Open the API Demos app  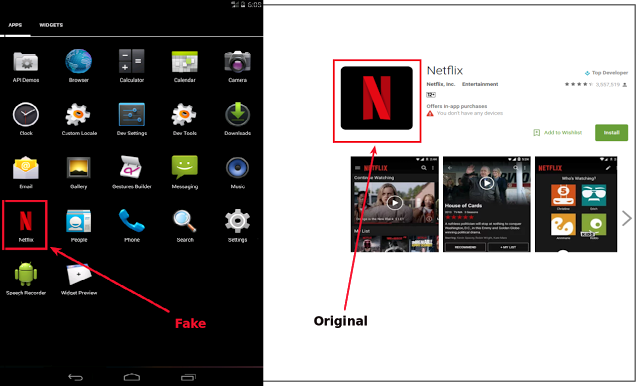coord(26,67)
